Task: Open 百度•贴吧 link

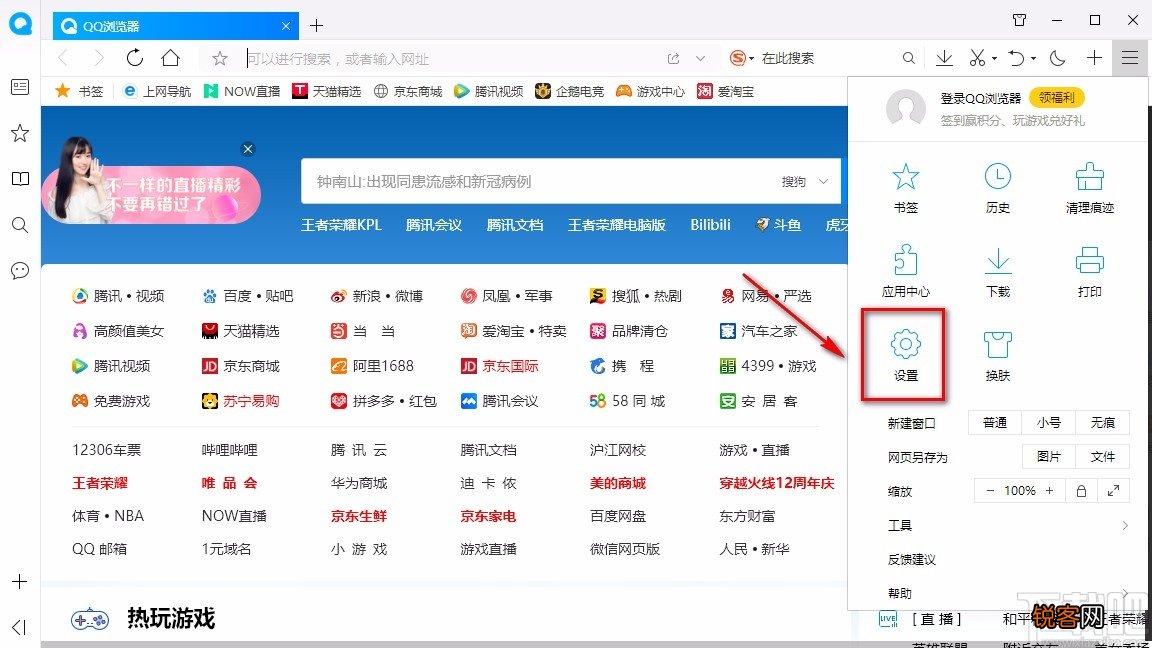Action: pyautogui.click(x=248, y=295)
